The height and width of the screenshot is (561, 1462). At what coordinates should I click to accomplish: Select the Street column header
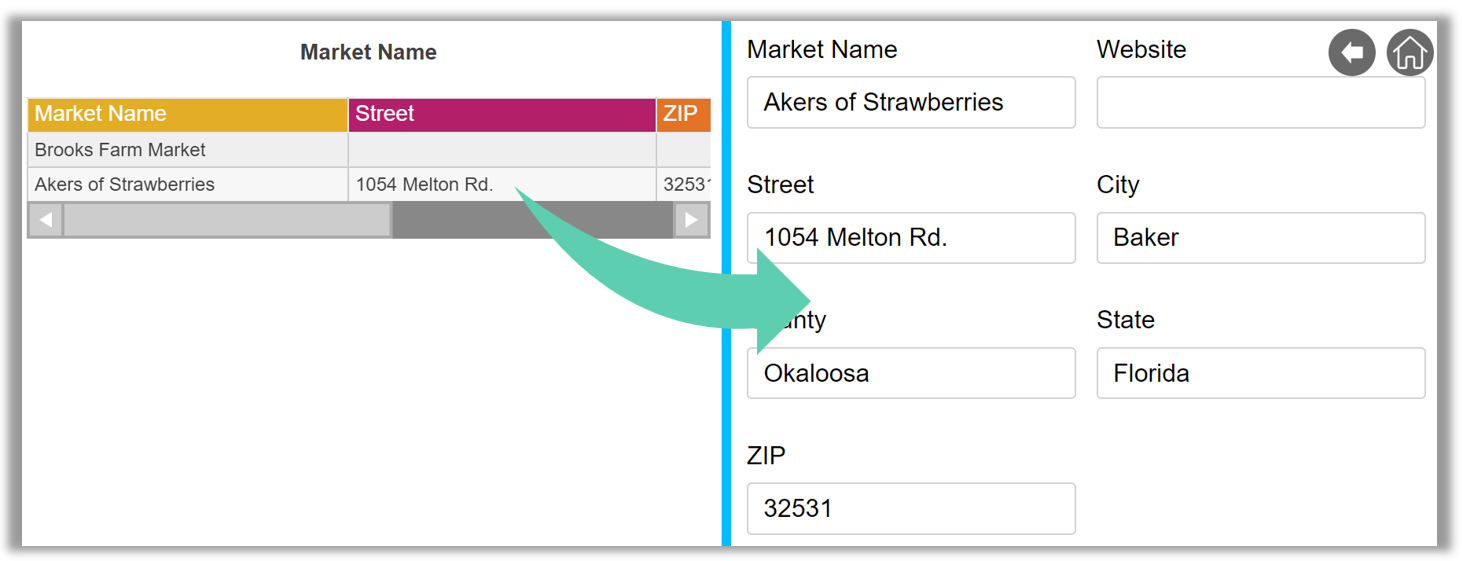(x=502, y=114)
